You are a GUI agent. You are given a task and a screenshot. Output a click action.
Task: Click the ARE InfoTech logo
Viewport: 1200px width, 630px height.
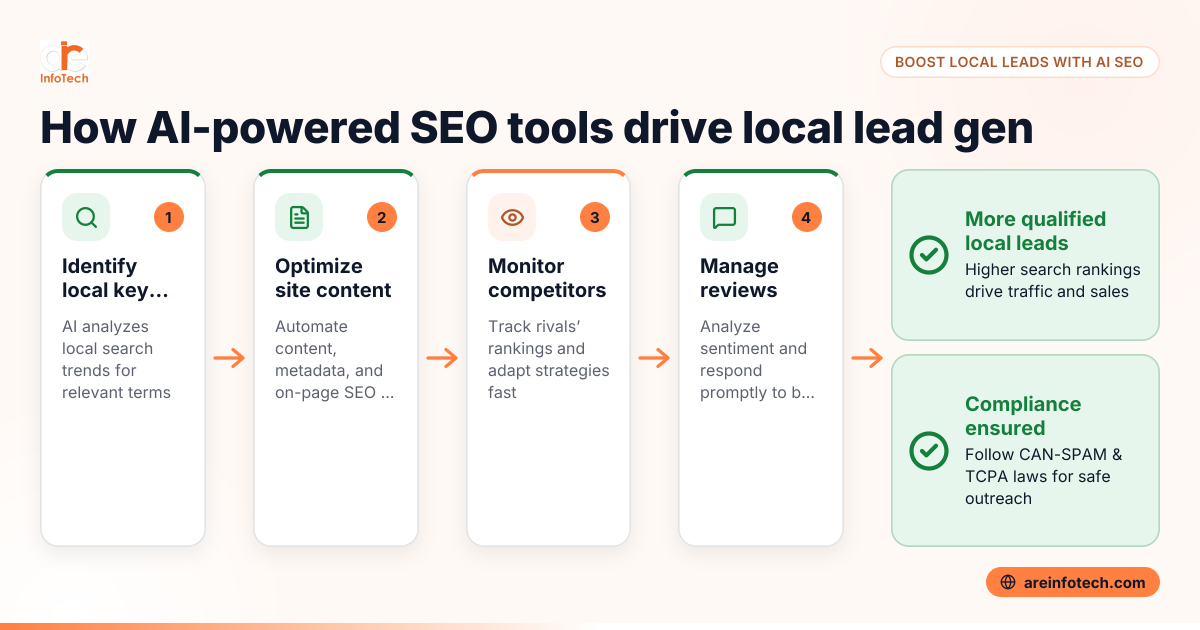coord(65,63)
